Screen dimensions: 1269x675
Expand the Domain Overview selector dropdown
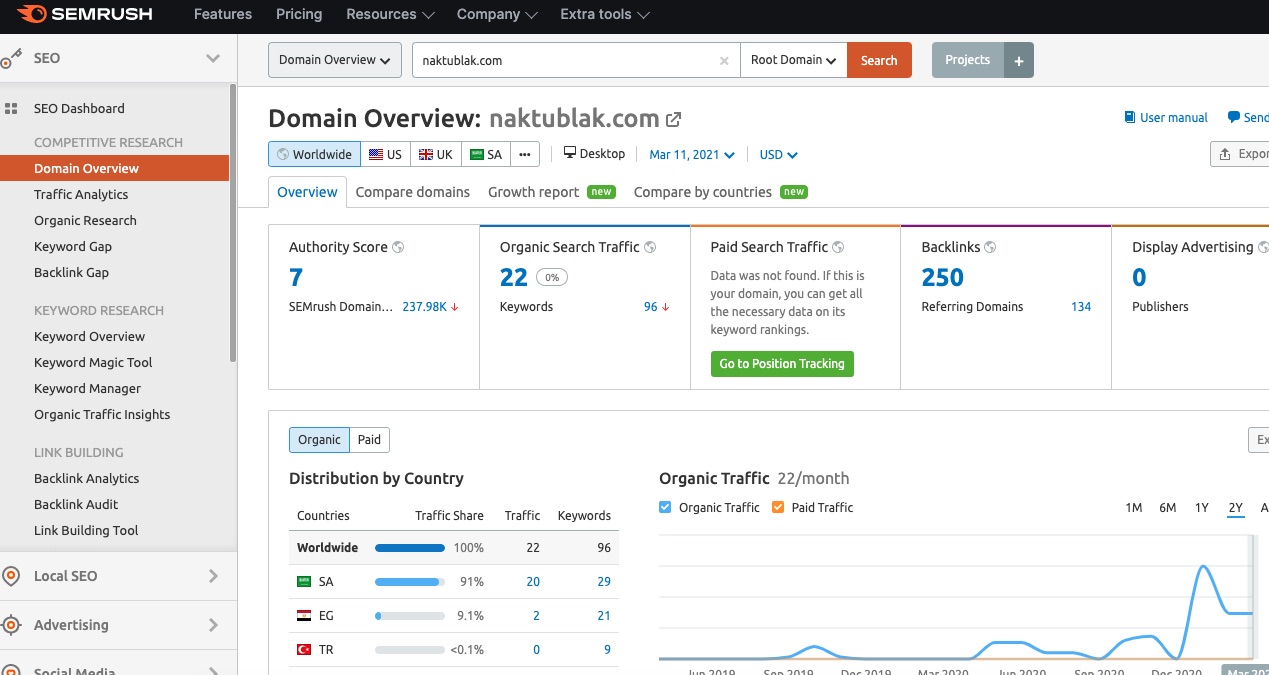[334, 60]
